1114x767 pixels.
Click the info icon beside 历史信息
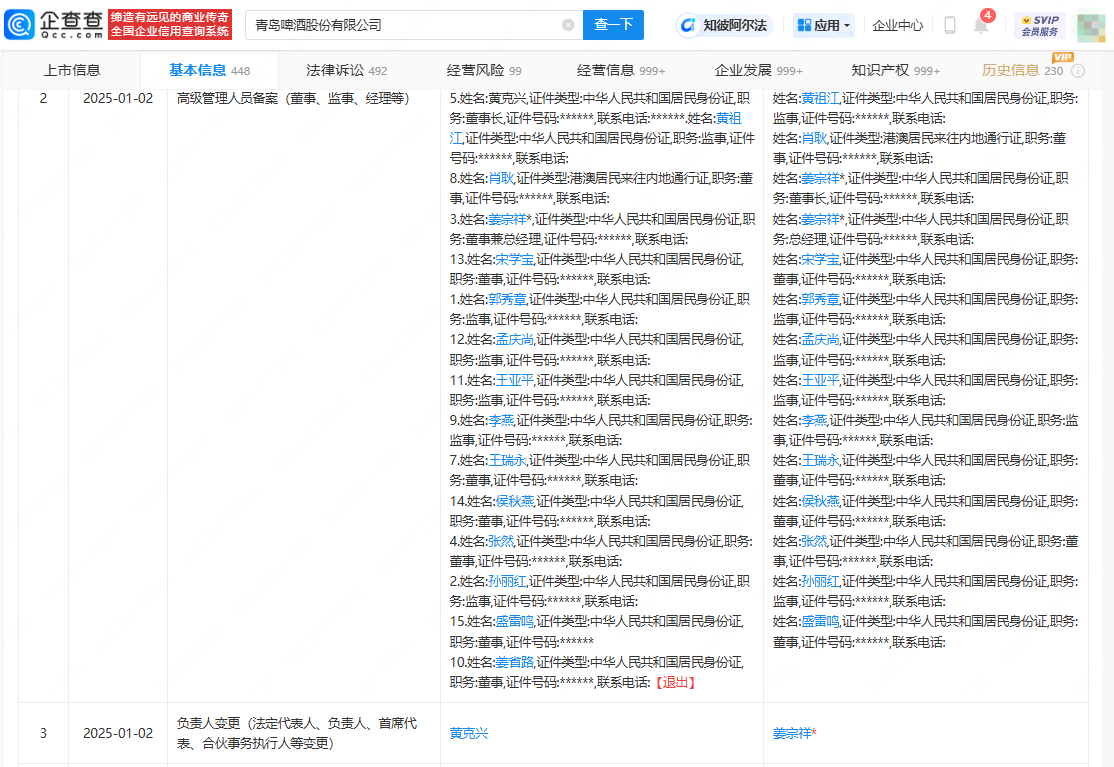tap(1078, 70)
